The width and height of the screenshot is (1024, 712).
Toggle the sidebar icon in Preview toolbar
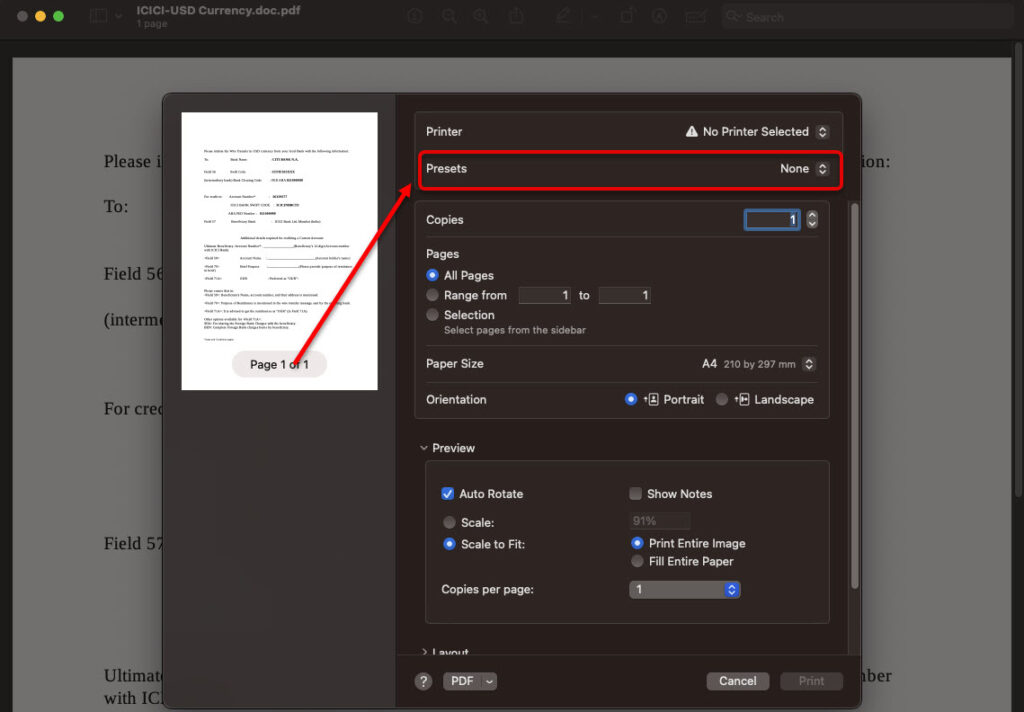click(98, 16)
